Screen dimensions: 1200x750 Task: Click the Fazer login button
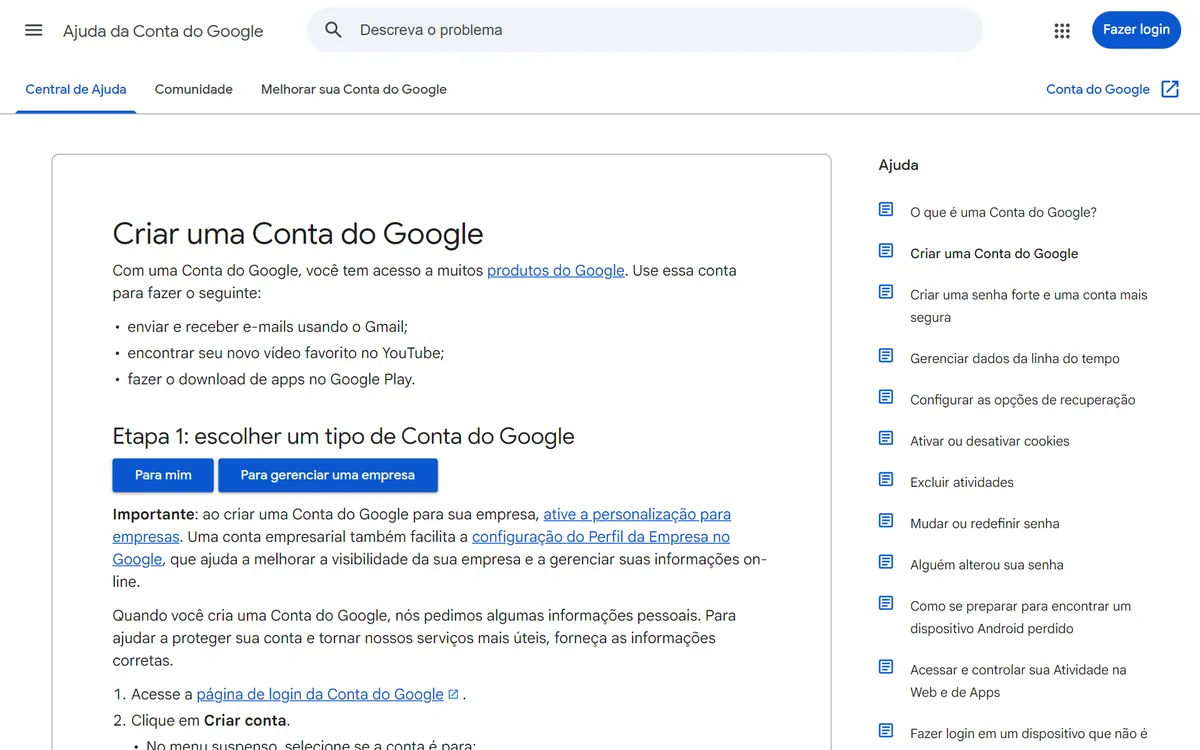coord(1136,30)
